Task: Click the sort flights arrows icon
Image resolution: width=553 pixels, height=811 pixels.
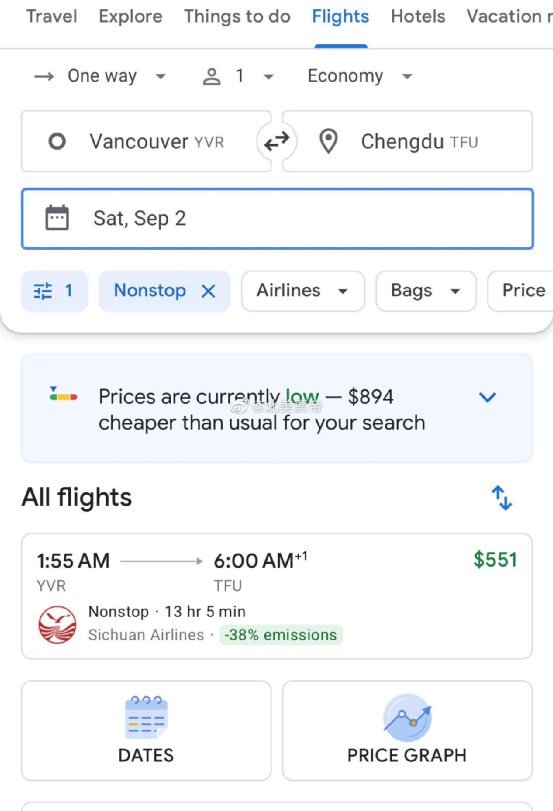Action: pyautogui.click(x=501, y=498)
